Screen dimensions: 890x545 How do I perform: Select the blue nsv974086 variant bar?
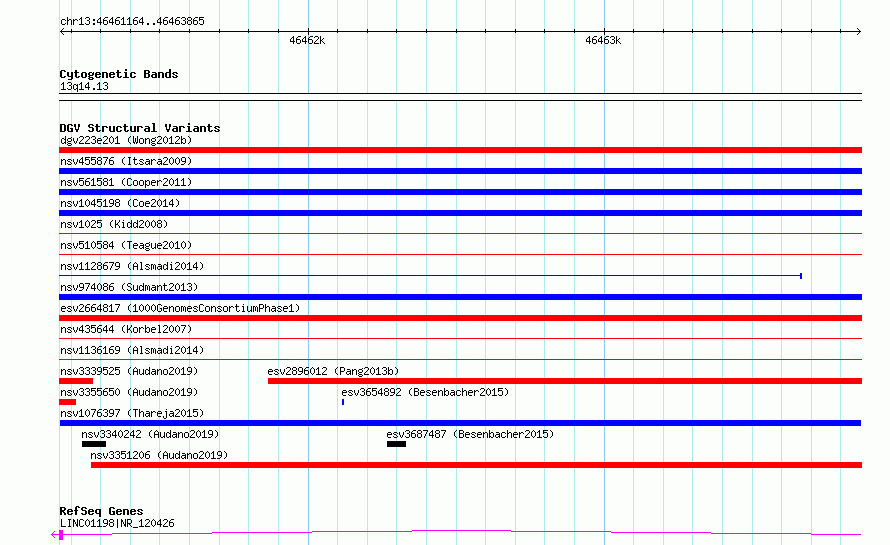[x=460, y=297]
